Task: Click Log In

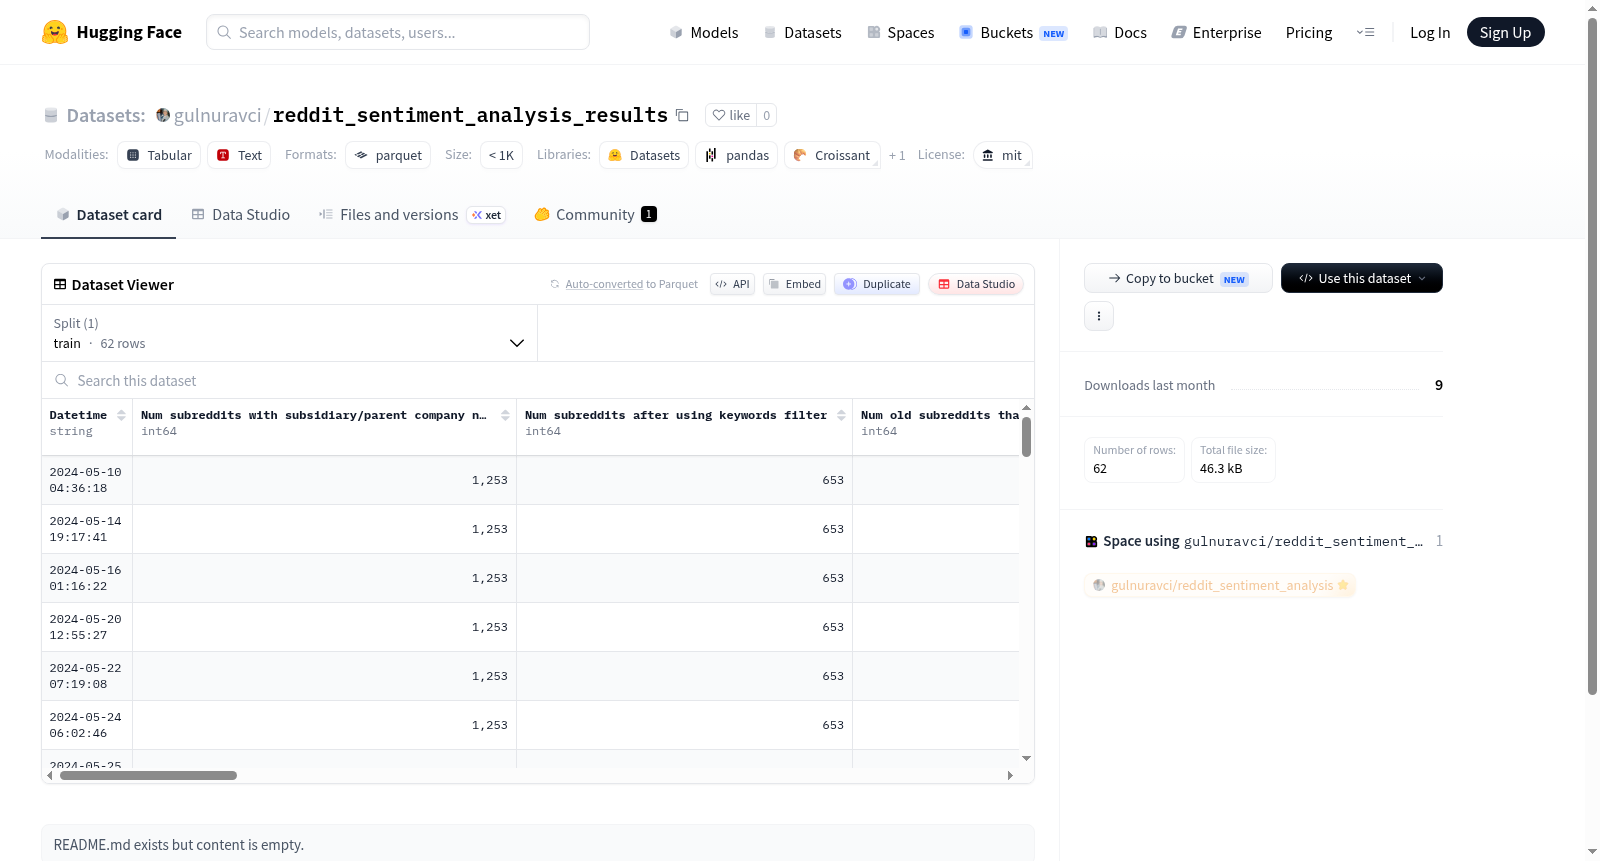Action: point(1430,32)
